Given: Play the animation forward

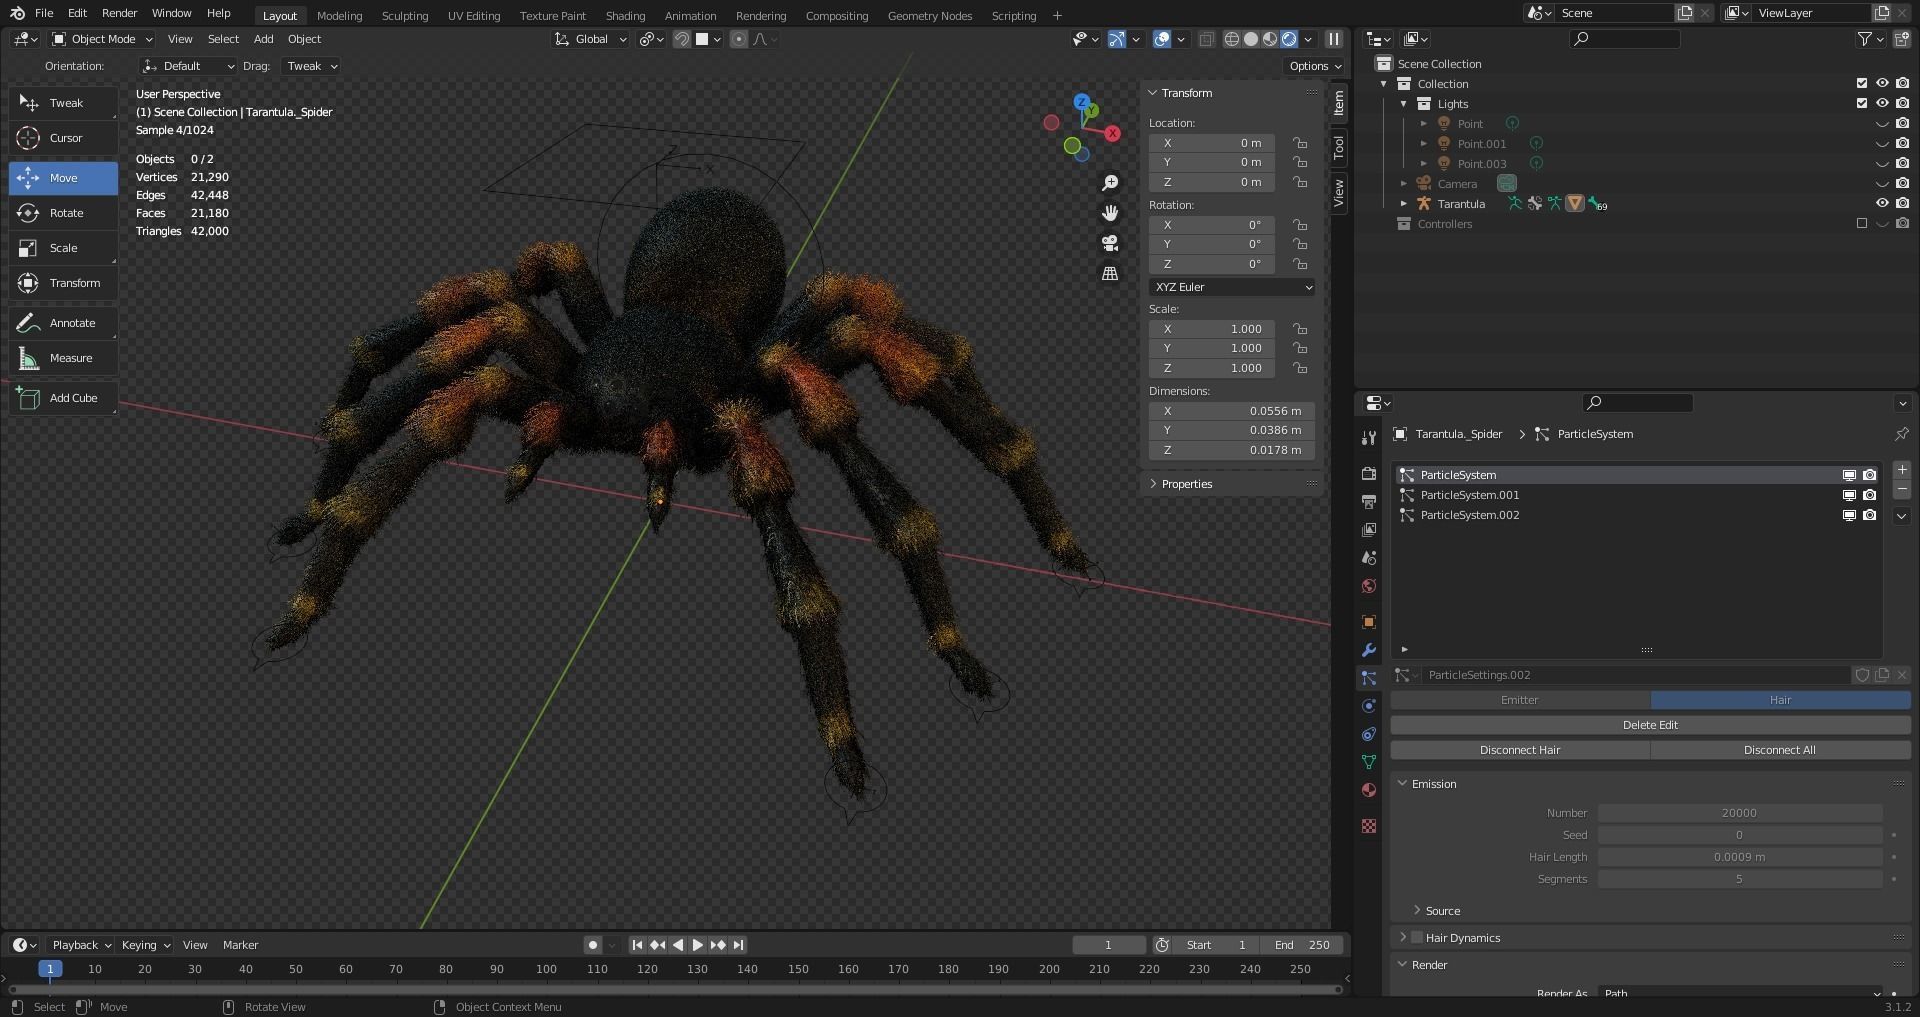Looking at the screenshot, I should (698, 945).
